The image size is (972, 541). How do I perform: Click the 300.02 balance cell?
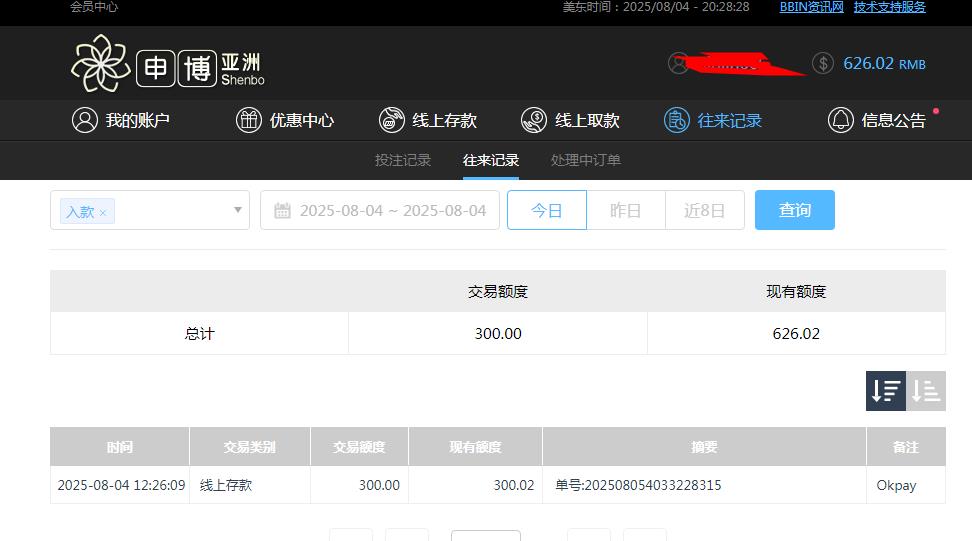click(514, 485)
